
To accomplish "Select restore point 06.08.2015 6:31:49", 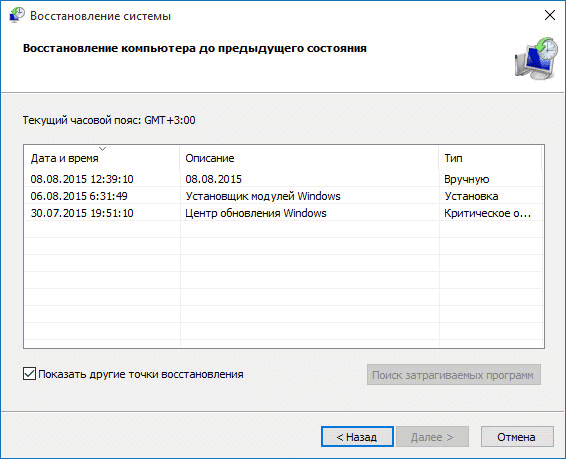I will click(284, 196).
